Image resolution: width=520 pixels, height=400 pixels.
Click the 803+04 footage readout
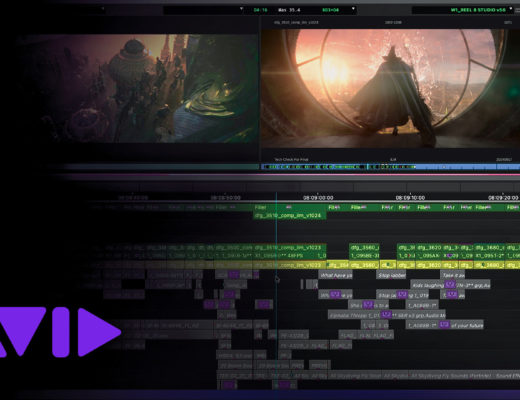pyautogui.click(x=330, y=10)
